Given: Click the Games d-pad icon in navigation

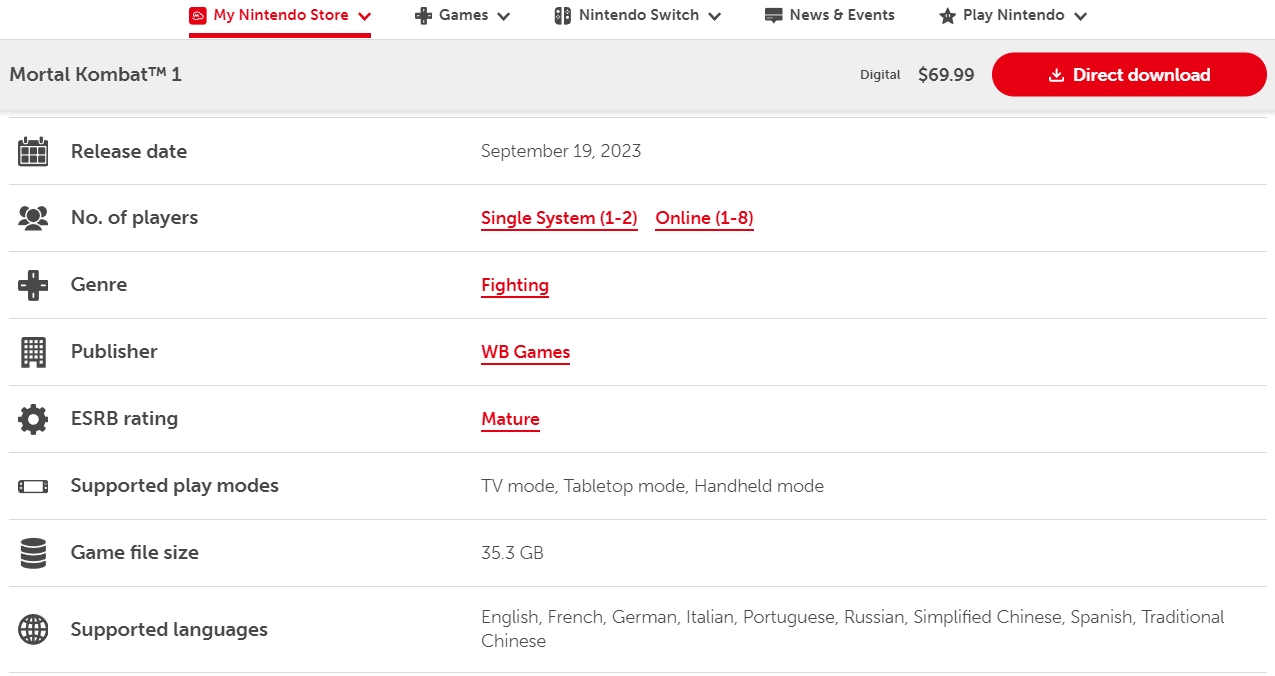Looking at the screenshot, I should 424,16.
